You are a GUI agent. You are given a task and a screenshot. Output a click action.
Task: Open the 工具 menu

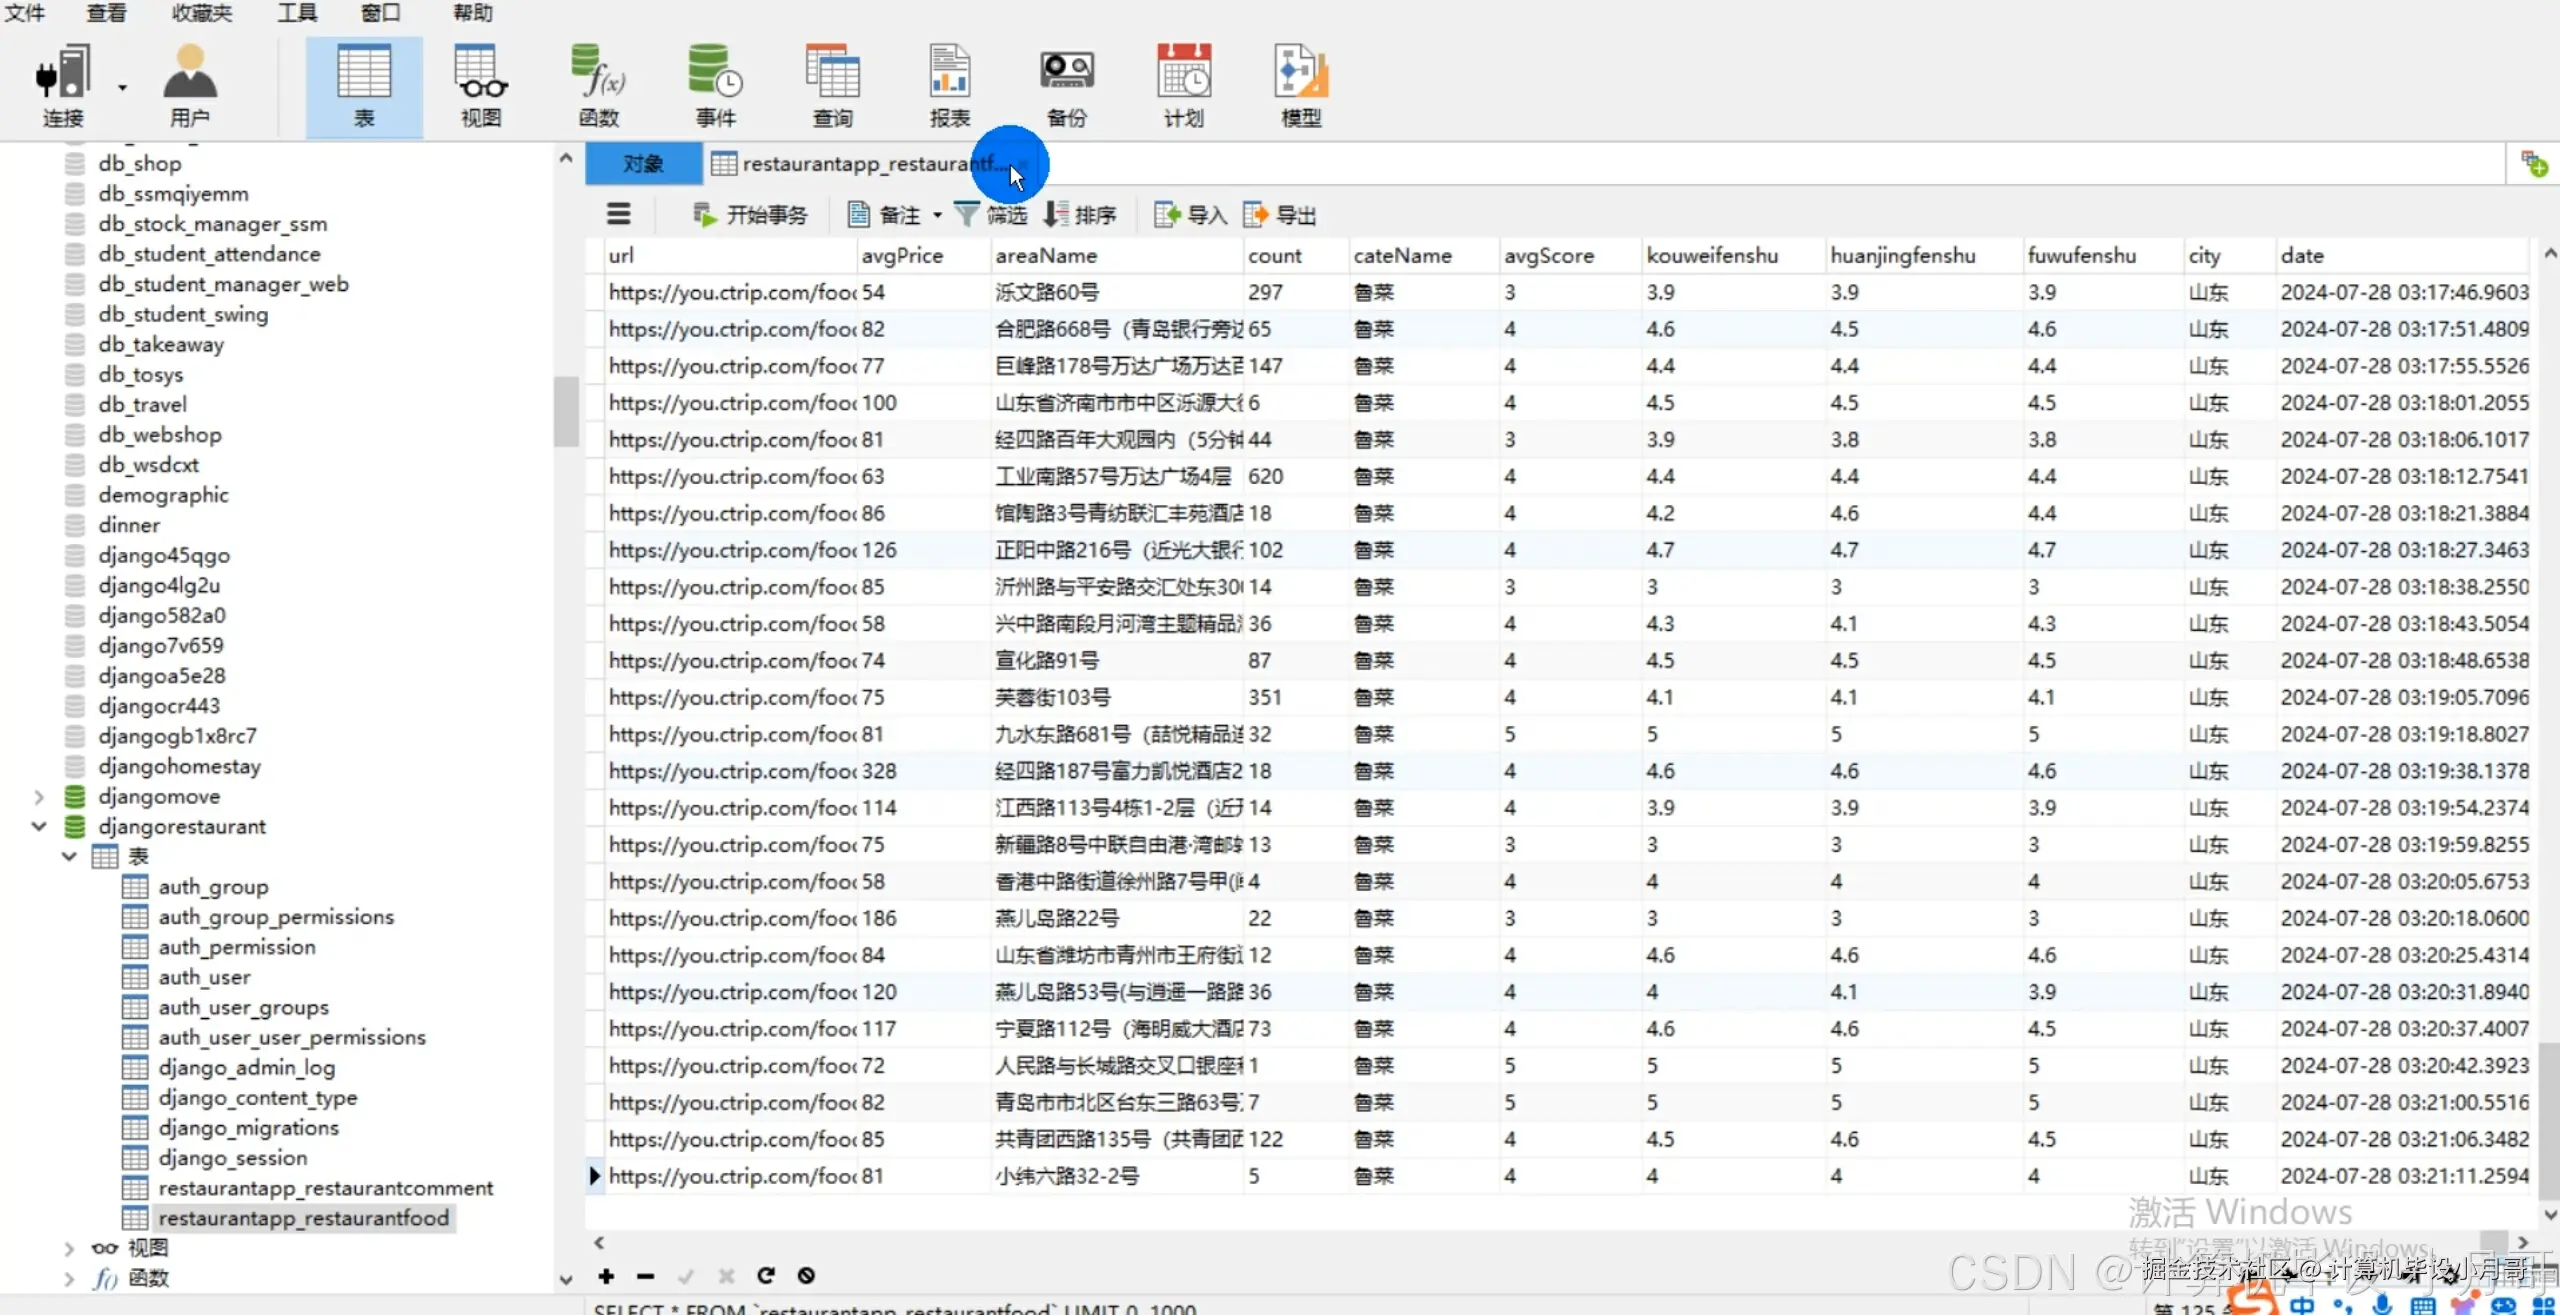[297, 13]
